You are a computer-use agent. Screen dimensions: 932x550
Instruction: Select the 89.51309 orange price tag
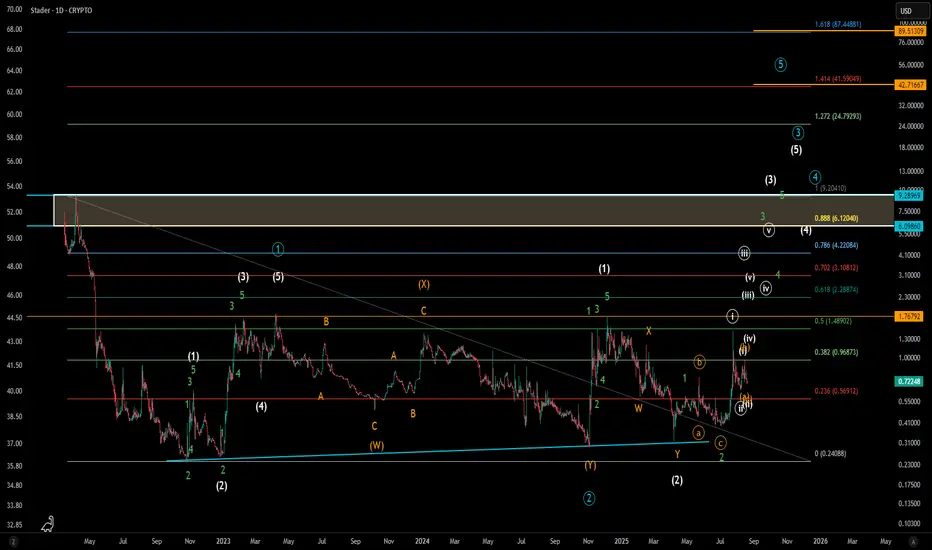tap(910, 31)
